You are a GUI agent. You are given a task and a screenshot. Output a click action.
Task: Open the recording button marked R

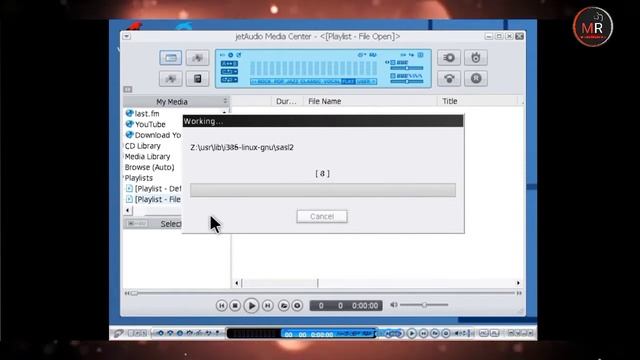pos(476,78)
